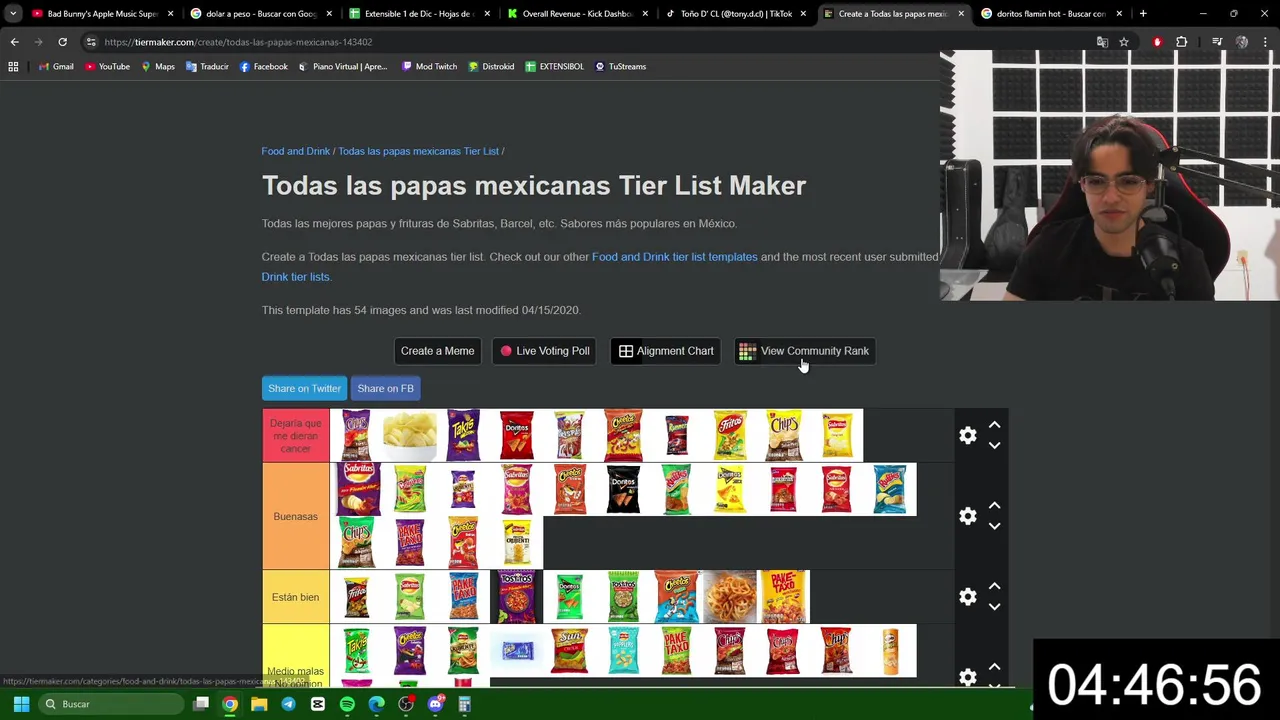Select the plain potato chips bowl image in the first row
The width and height of the screenshot is (1280, 720).
[x=410, y=435]
